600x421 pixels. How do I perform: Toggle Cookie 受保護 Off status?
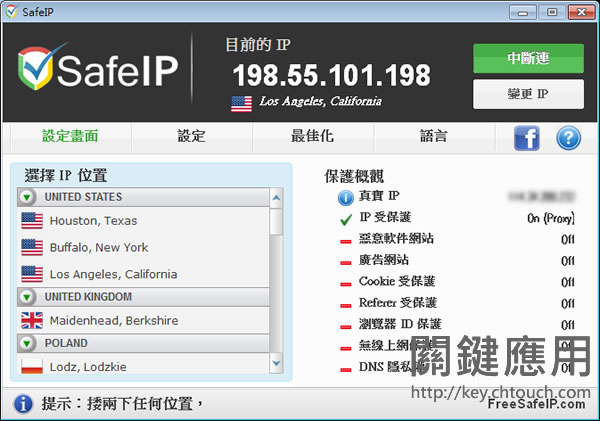(568, 282)
